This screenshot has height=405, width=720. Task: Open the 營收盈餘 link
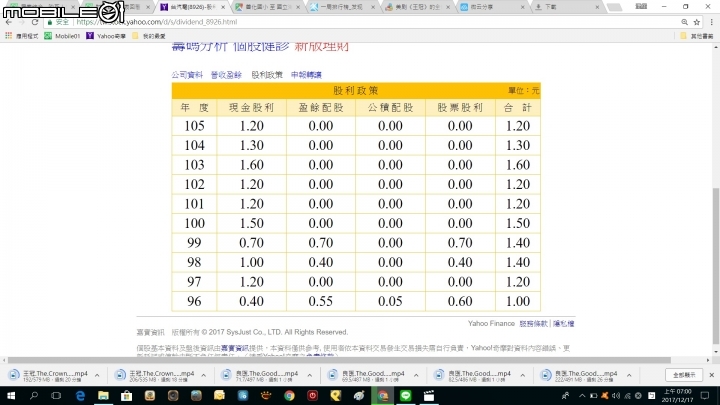[x=226, y=75]
